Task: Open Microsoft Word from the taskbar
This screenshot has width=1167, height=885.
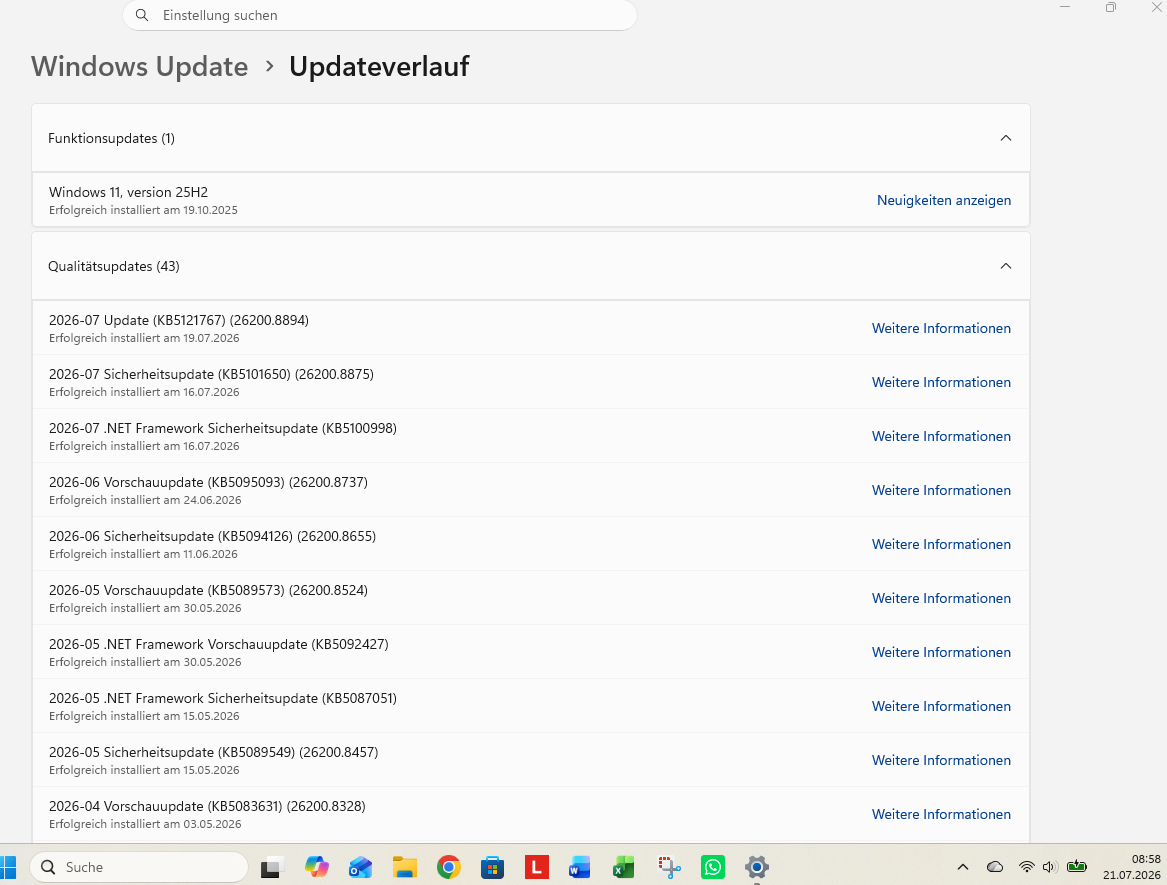Action: tap(580, 867)
